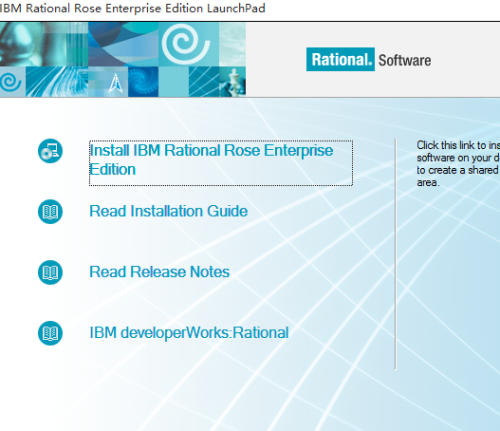The width and height of the screenshot is (500, 431).
Task: Click the book icon next to Read Release Notes
Action: tap(50, 272)
